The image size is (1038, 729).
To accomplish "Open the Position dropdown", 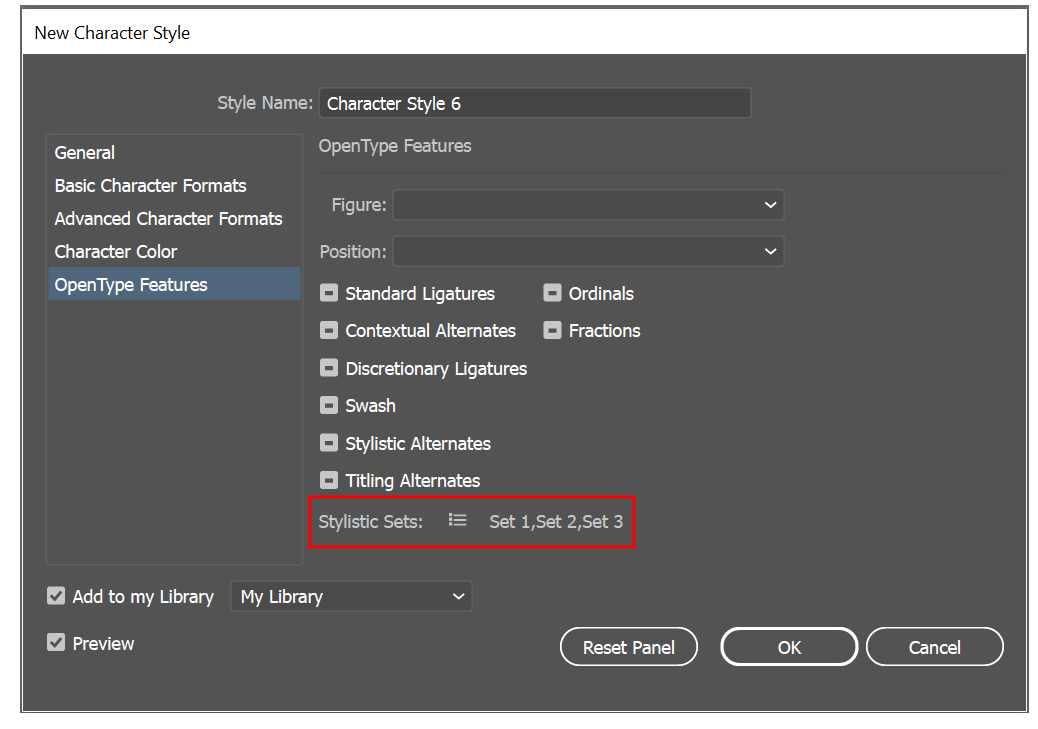I will pyautogui.click(x=588, y=251).
